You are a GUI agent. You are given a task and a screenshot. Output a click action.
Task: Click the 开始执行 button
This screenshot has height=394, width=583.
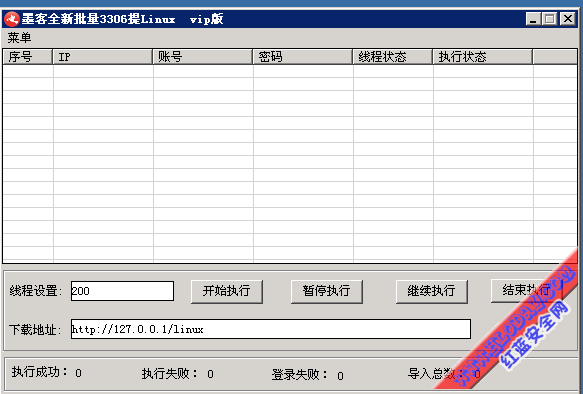coord(227,291)
